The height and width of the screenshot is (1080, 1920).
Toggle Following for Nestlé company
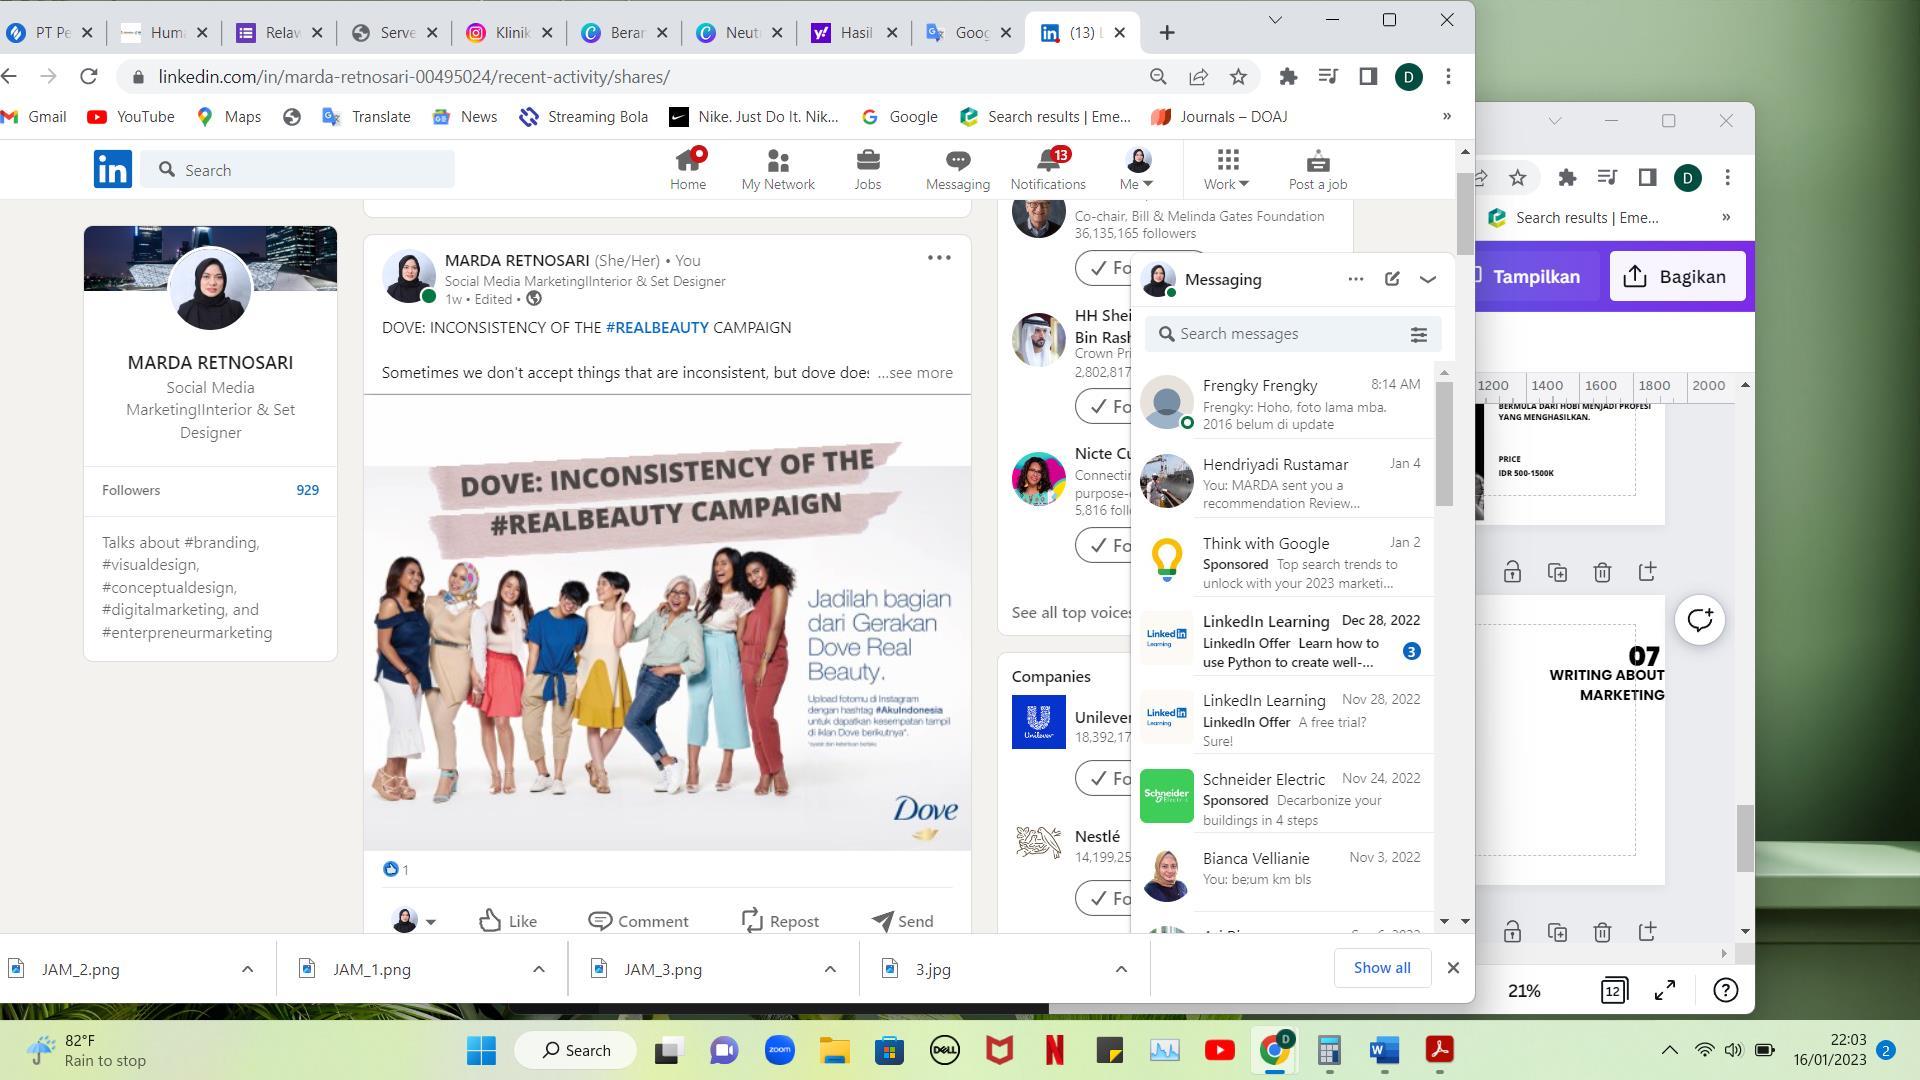click(1105, 898)
